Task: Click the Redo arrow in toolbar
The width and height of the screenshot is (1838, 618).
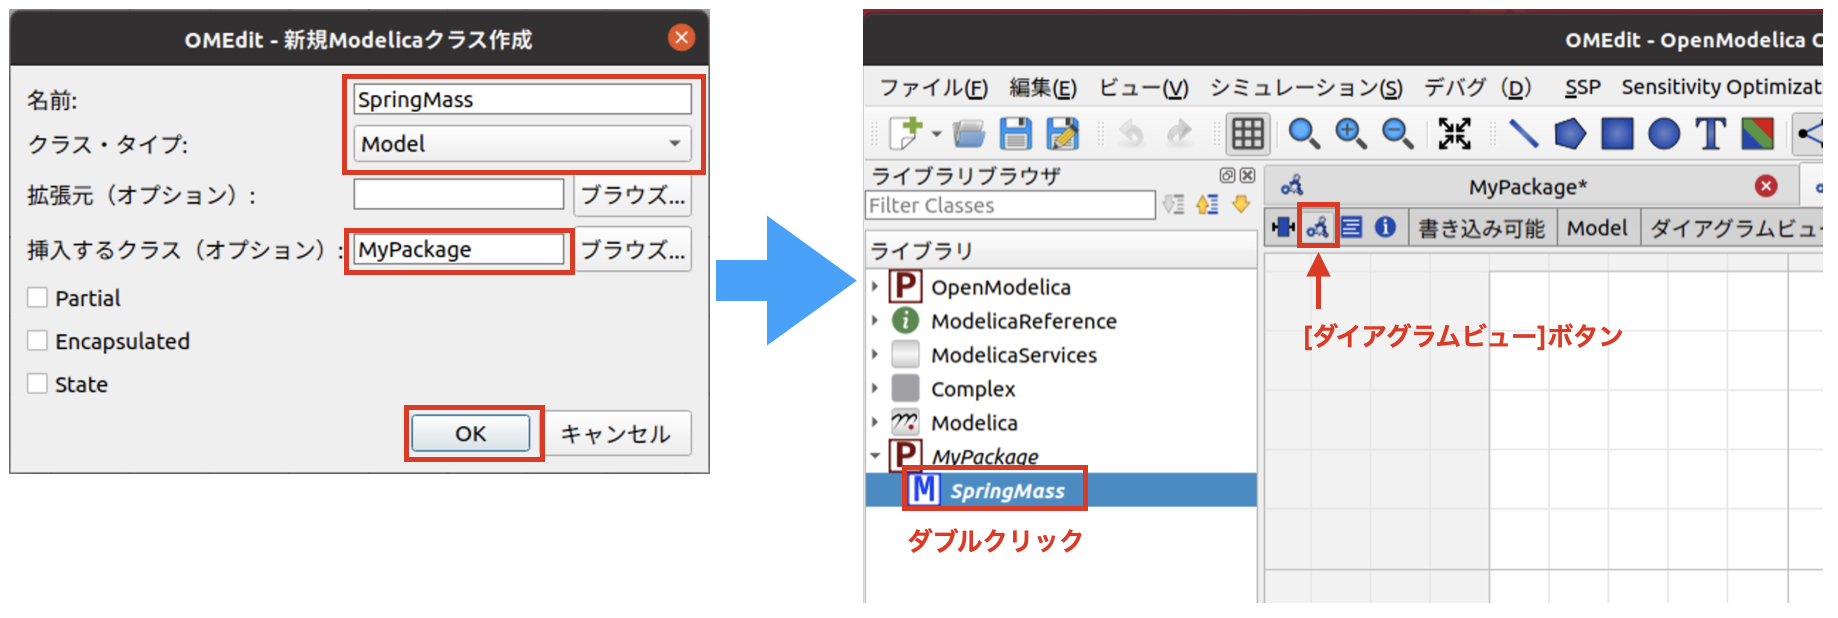Action: 1179,133
